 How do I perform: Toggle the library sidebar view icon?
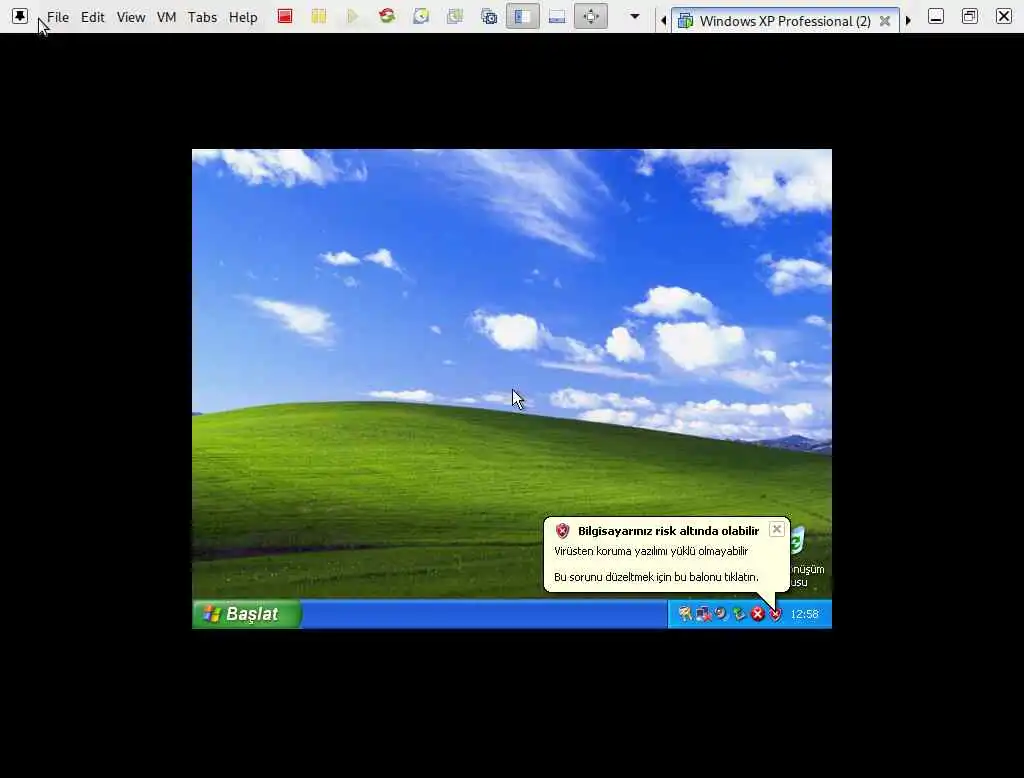(523, 16)
